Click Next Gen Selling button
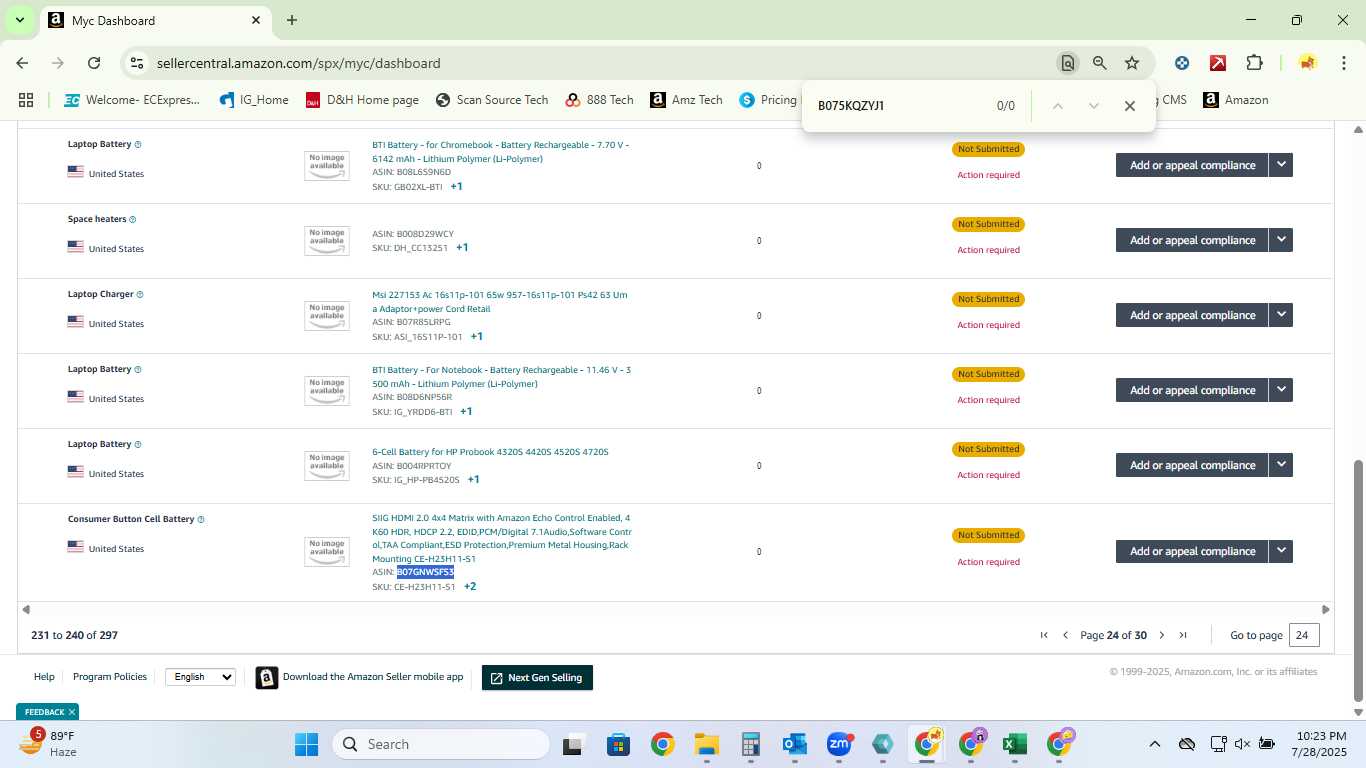The width and height of the screenshot is (1366, 768). pos(537,677)
